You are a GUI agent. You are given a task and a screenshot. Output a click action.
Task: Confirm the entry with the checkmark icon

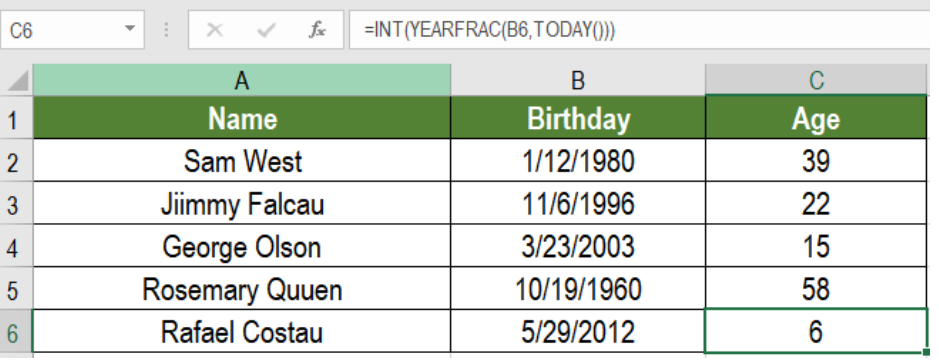[x=265, y=29]
